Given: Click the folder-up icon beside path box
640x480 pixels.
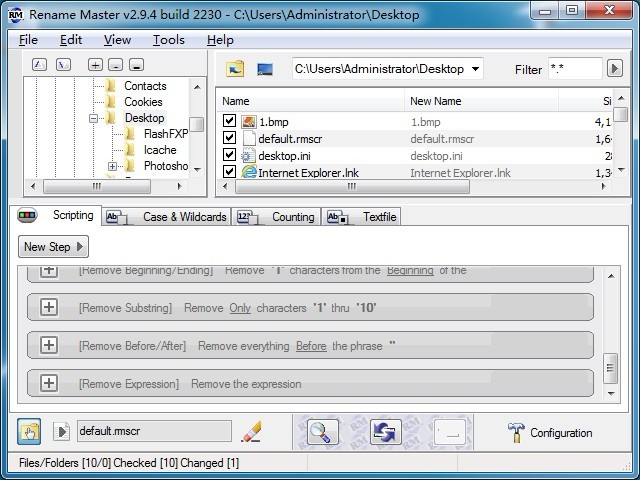Looking at the screenshot, I should pos(235,69).
